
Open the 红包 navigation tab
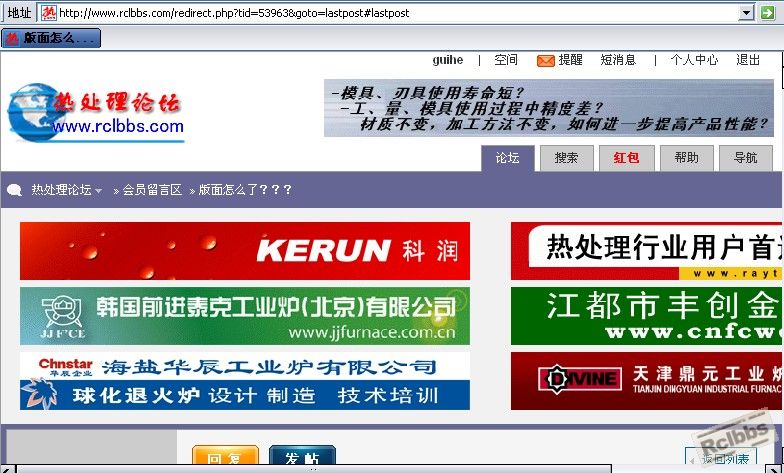(626, 158)
